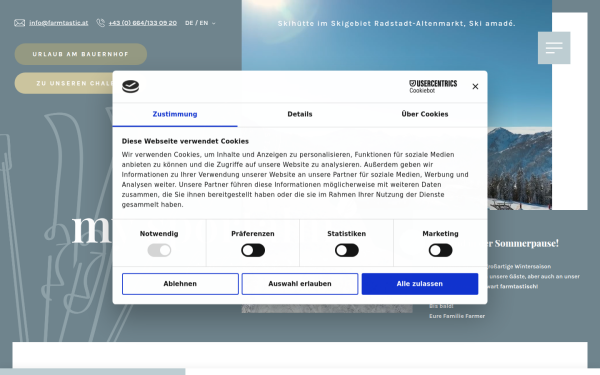Click the Ablehnen button
Viewport: 600px width, 375px height.
coord(180,284)
